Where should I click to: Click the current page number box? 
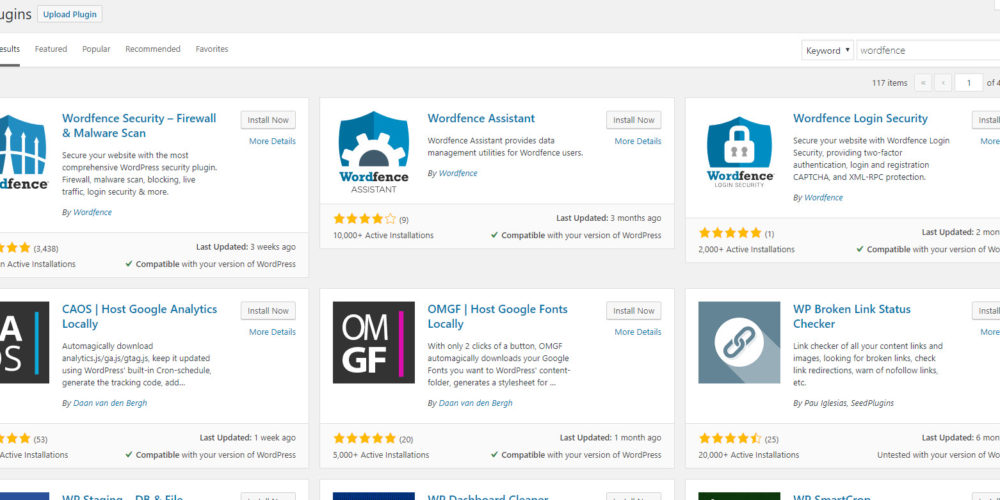click(x=968, y=83)
